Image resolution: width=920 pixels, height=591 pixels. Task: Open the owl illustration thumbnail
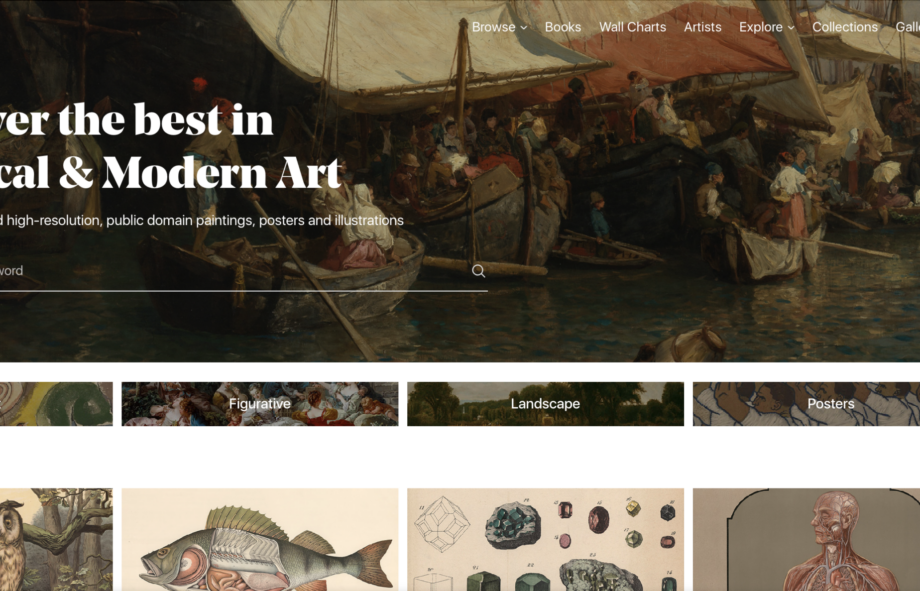click(x=56, y=539)
